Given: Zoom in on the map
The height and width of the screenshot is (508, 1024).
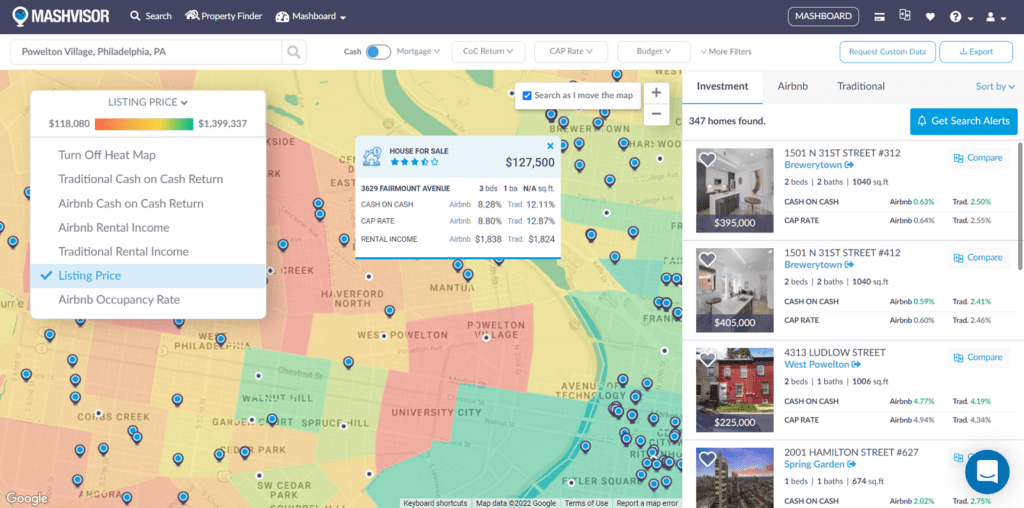Looking at the screenshot, I should point(656,93).
